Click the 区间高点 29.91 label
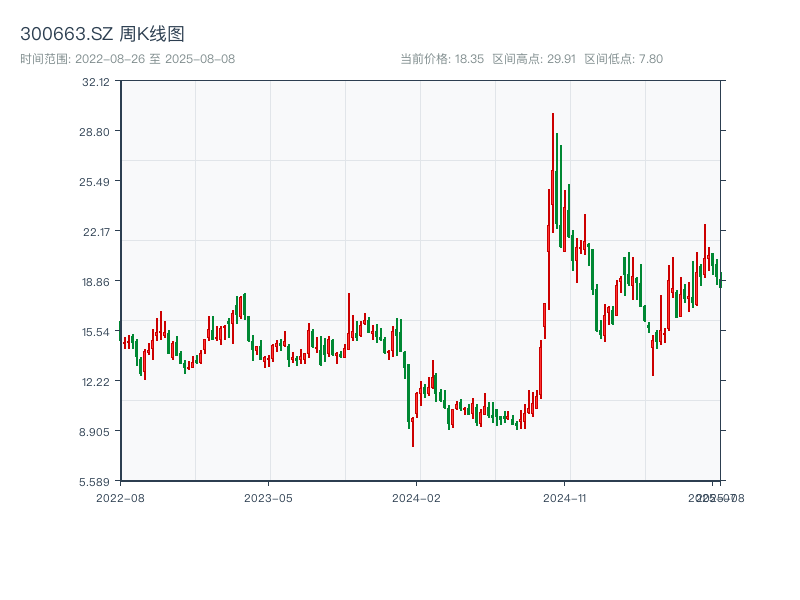The width and height of the screenshot is (800, 600). 534,59
